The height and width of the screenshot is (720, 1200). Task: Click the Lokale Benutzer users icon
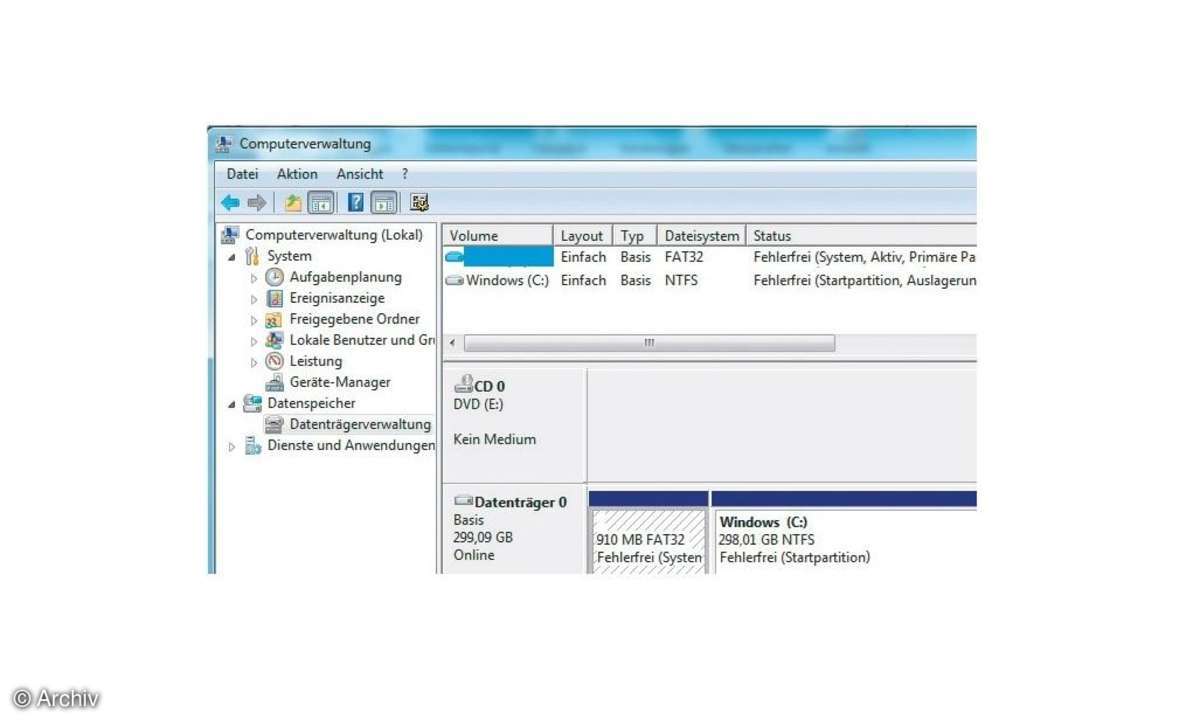tap(274, 341)
